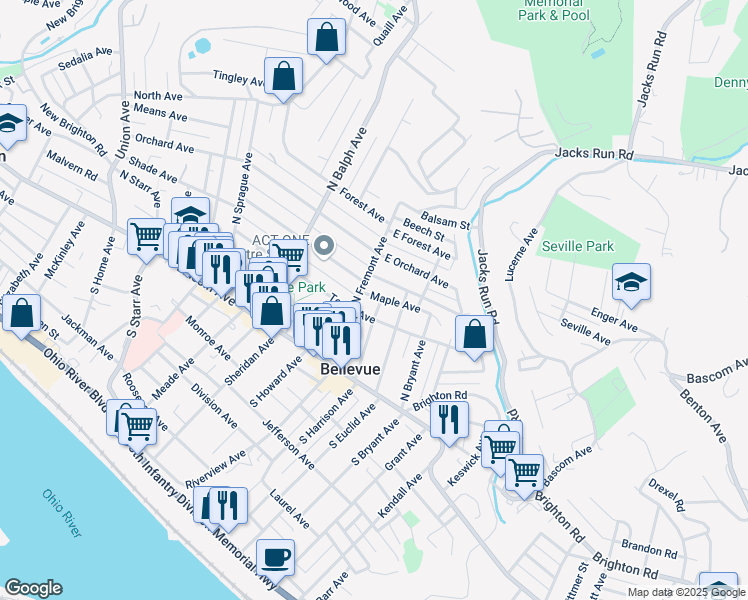Open the restaurant marker near Brighton Rd label

[x=449, y=423]
